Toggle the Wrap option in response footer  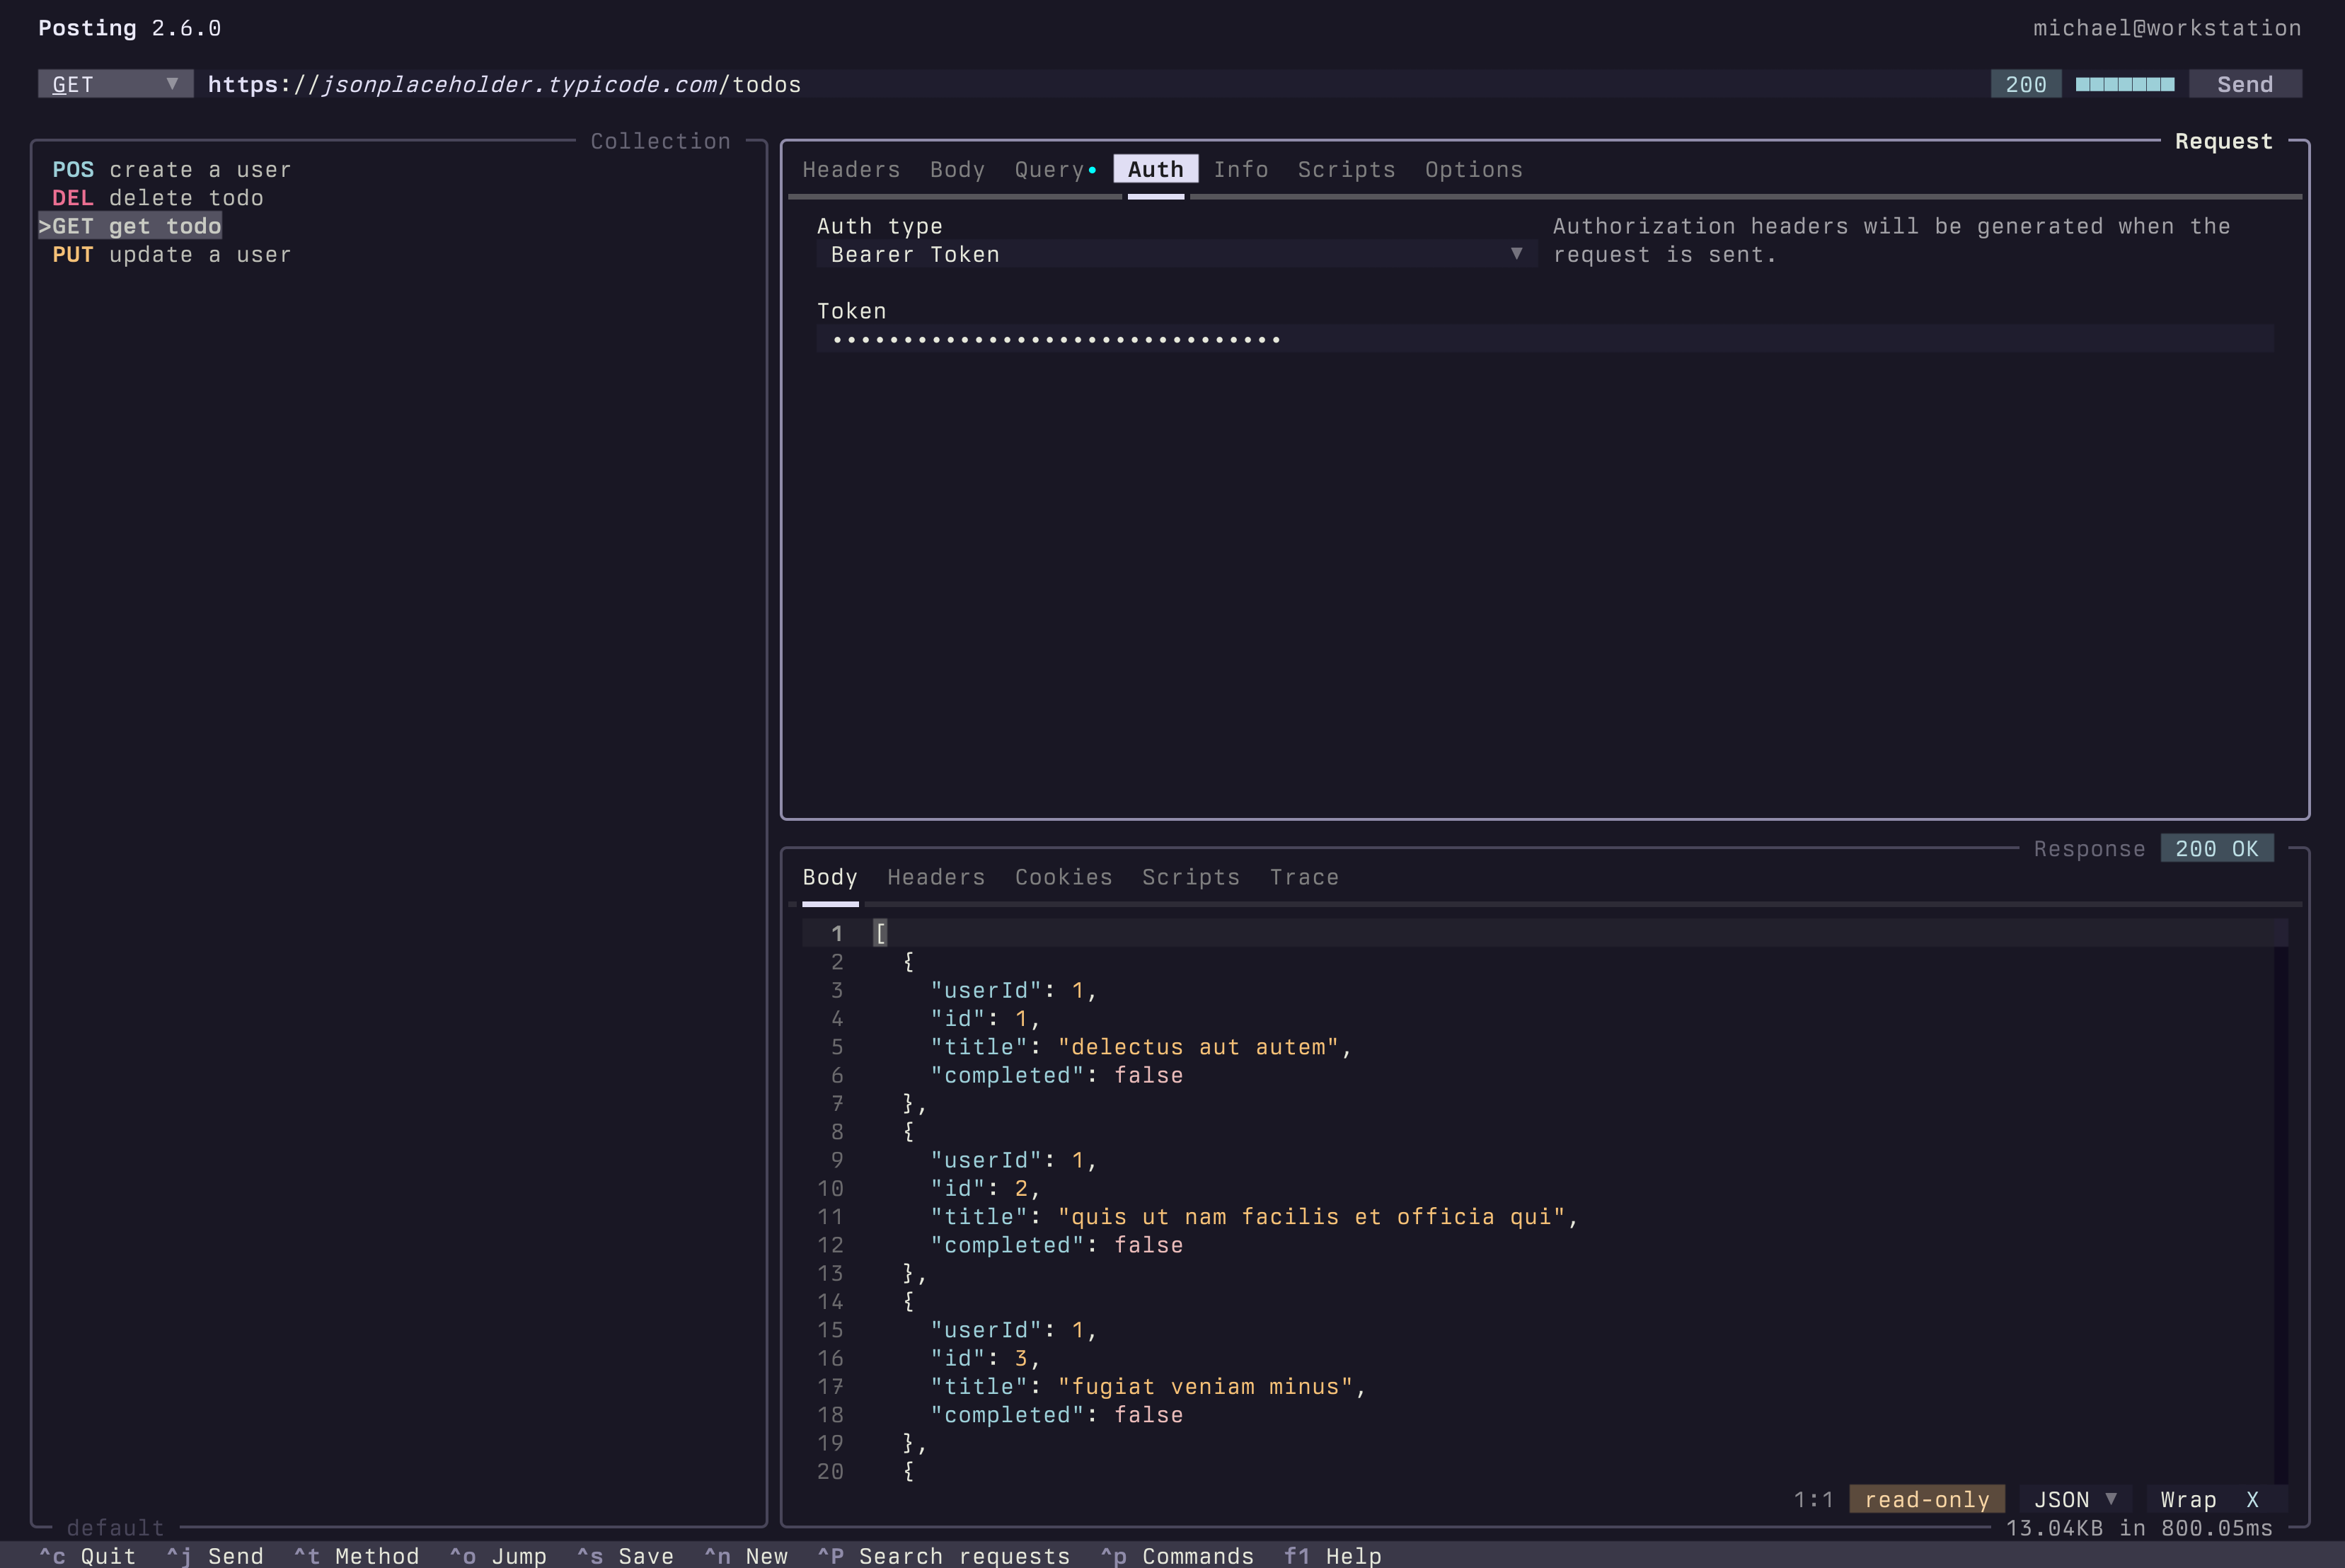pos(2209,1499)
